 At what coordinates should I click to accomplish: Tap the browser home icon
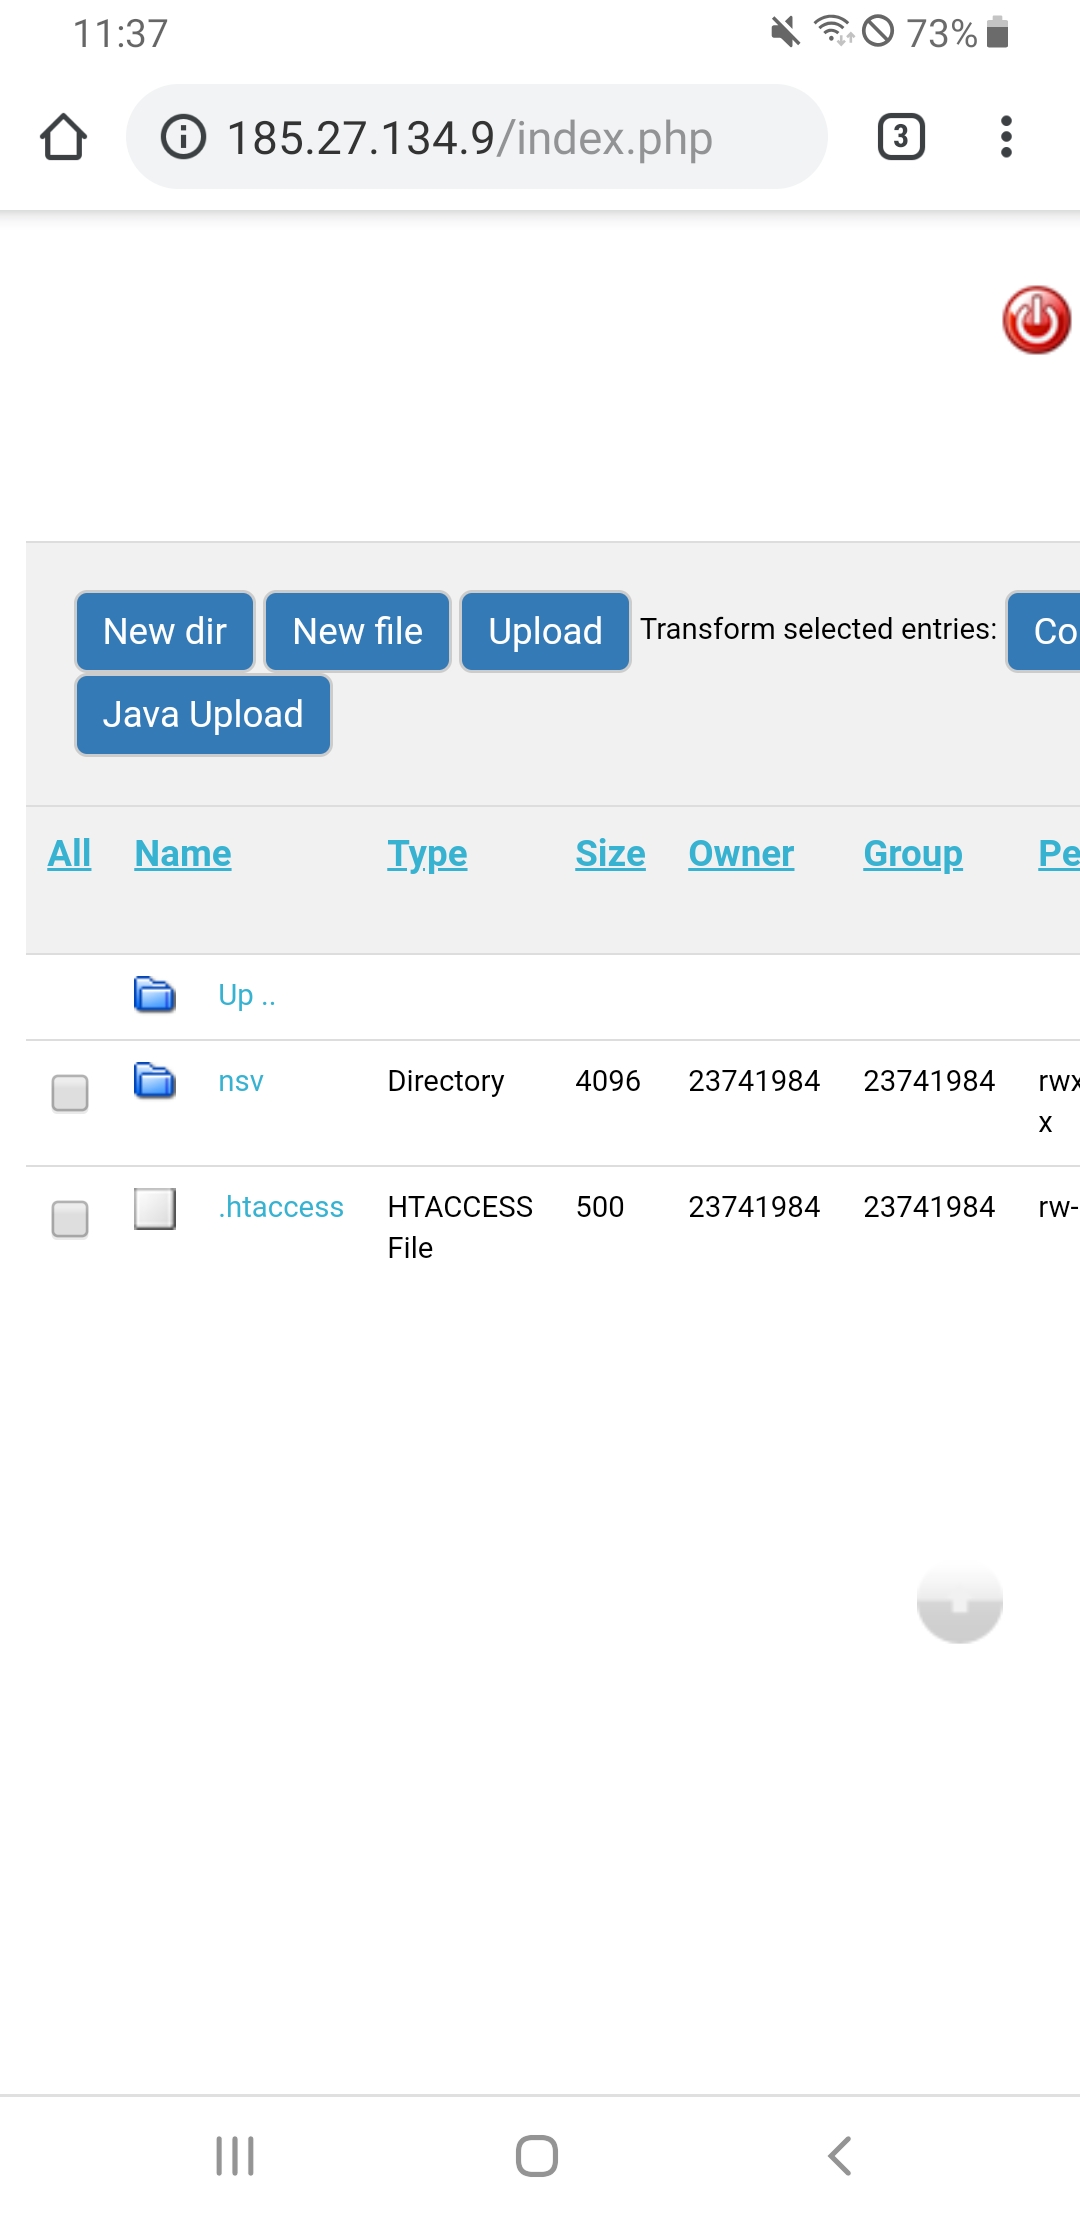pos(63,137)
